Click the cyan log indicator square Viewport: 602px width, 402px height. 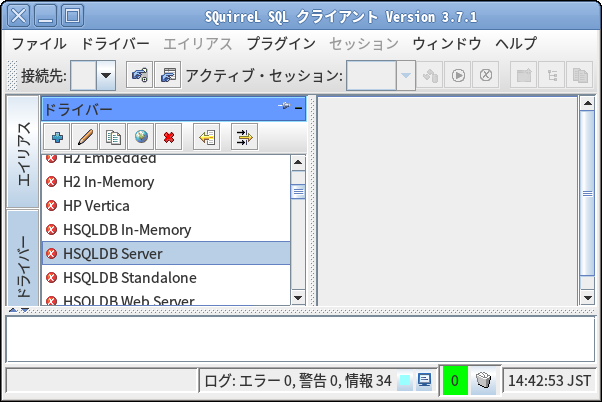405,381
